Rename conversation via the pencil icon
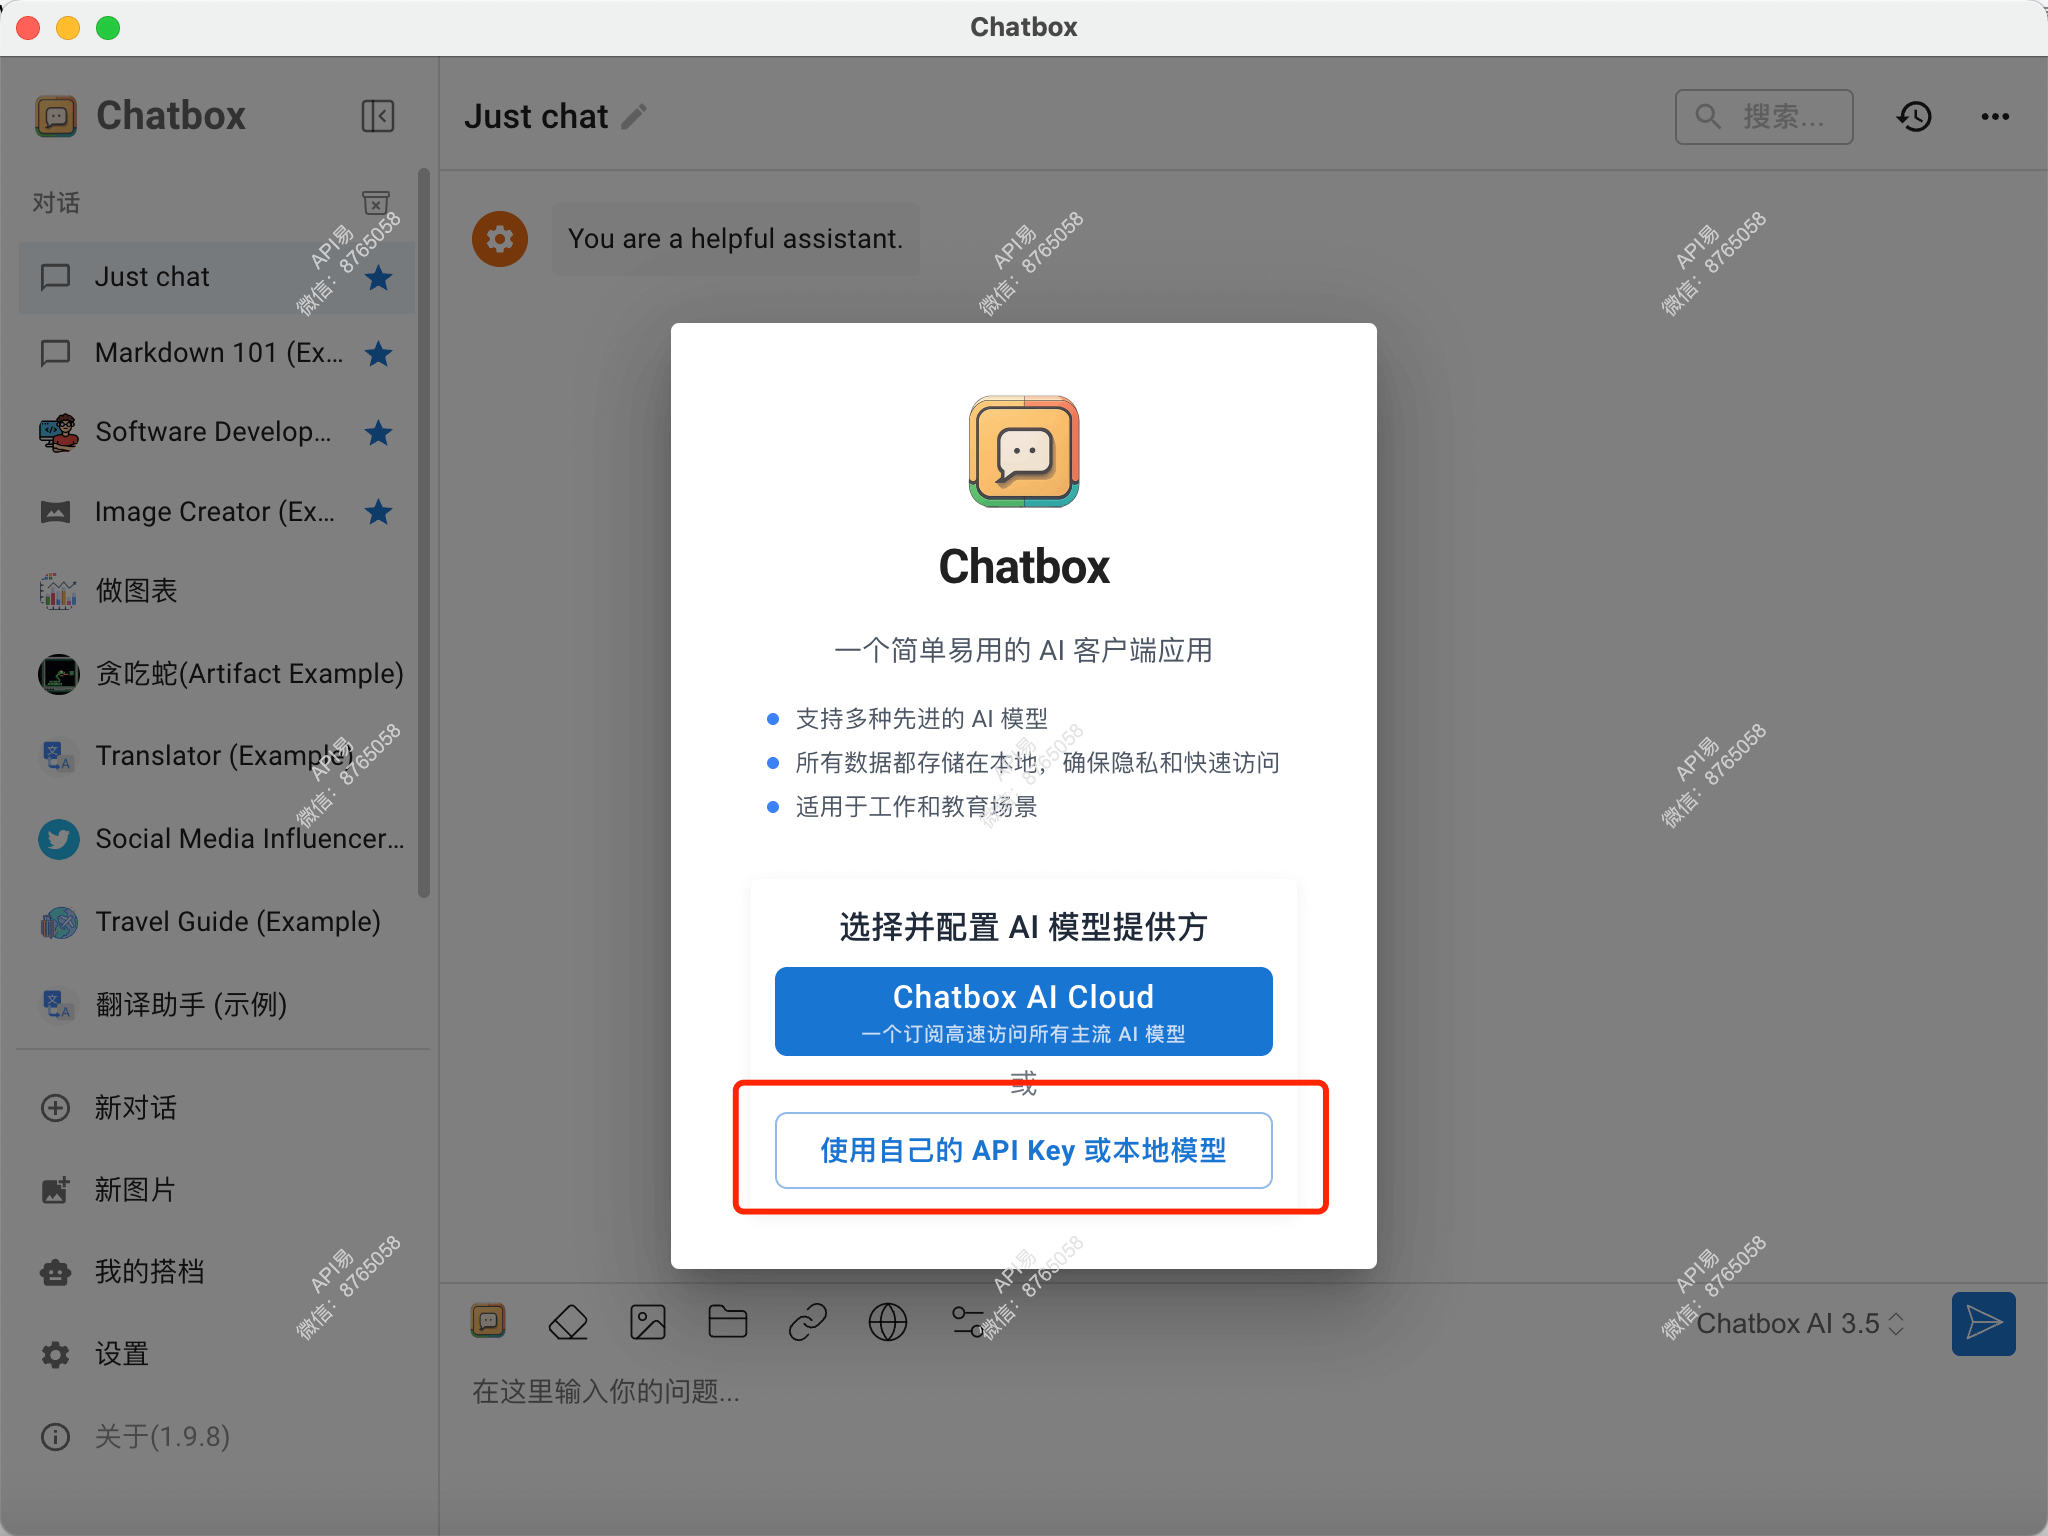 [x=634, y=116]
